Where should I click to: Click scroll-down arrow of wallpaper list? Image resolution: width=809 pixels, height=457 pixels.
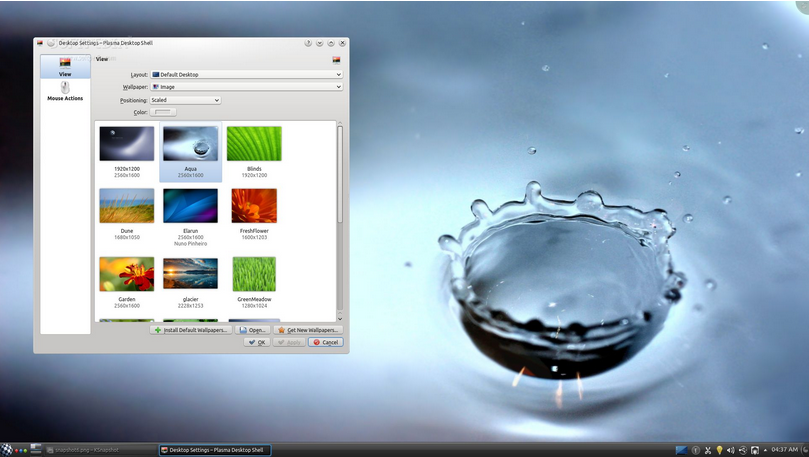(x=339, y=318)
